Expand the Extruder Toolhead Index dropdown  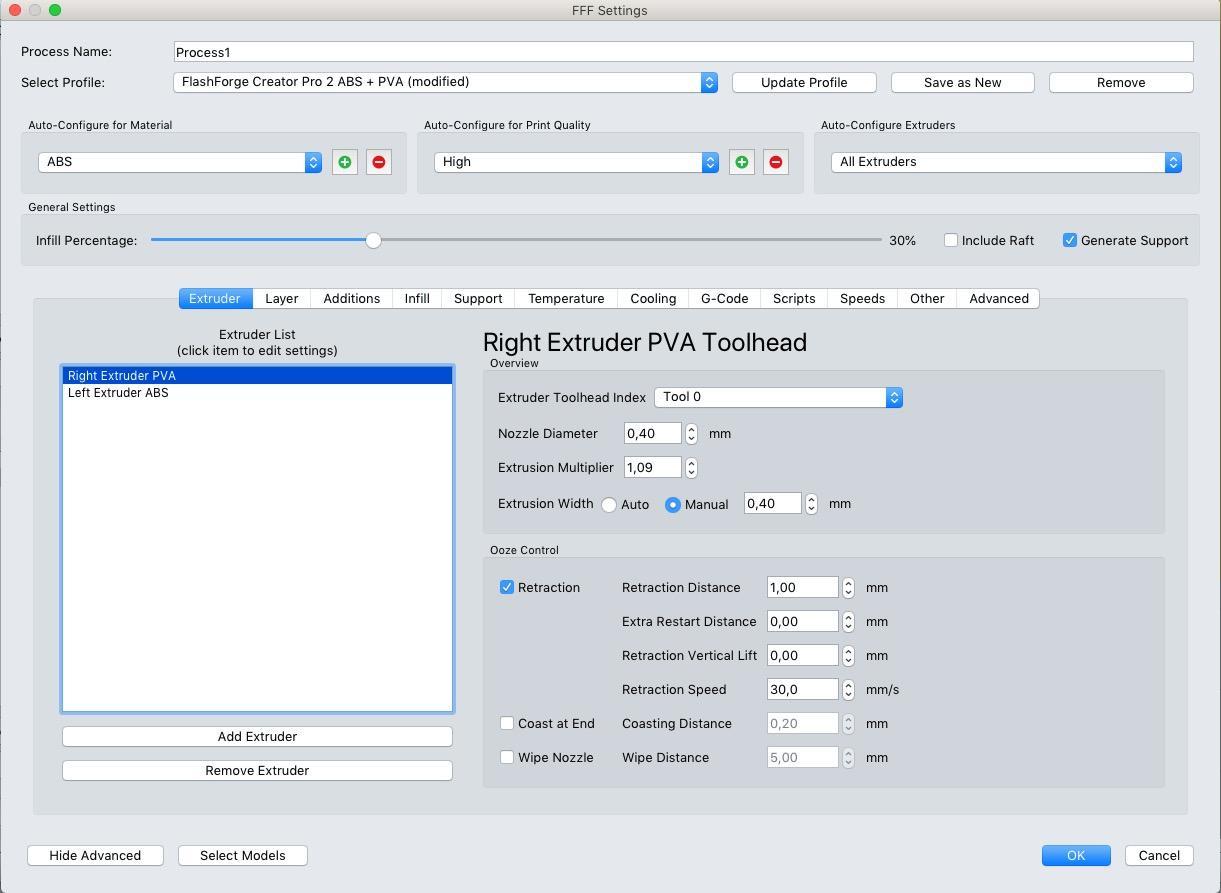[778, 398]
